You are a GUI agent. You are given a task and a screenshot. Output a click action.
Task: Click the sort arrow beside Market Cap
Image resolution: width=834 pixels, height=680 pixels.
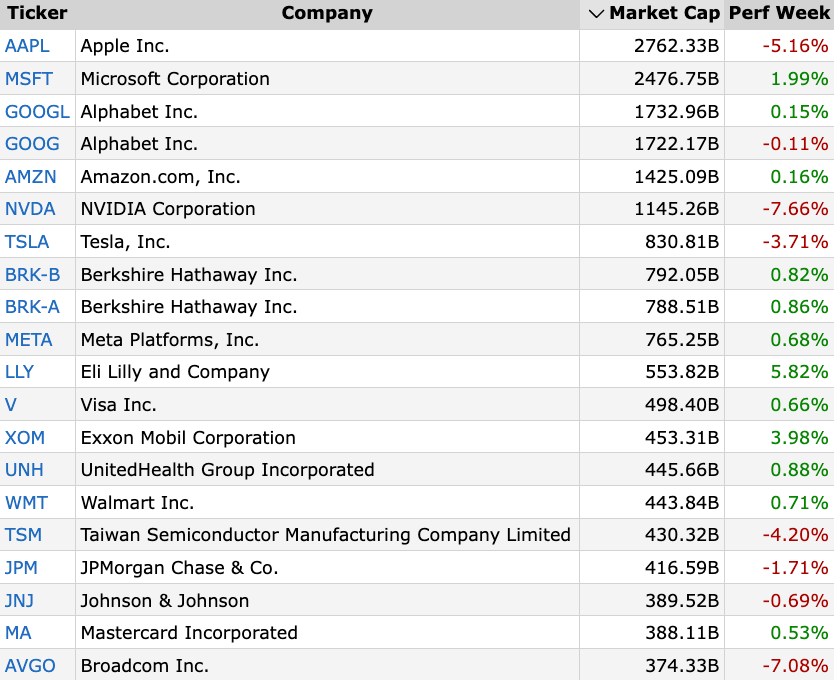pyautogui.click(x=597, y=14)
